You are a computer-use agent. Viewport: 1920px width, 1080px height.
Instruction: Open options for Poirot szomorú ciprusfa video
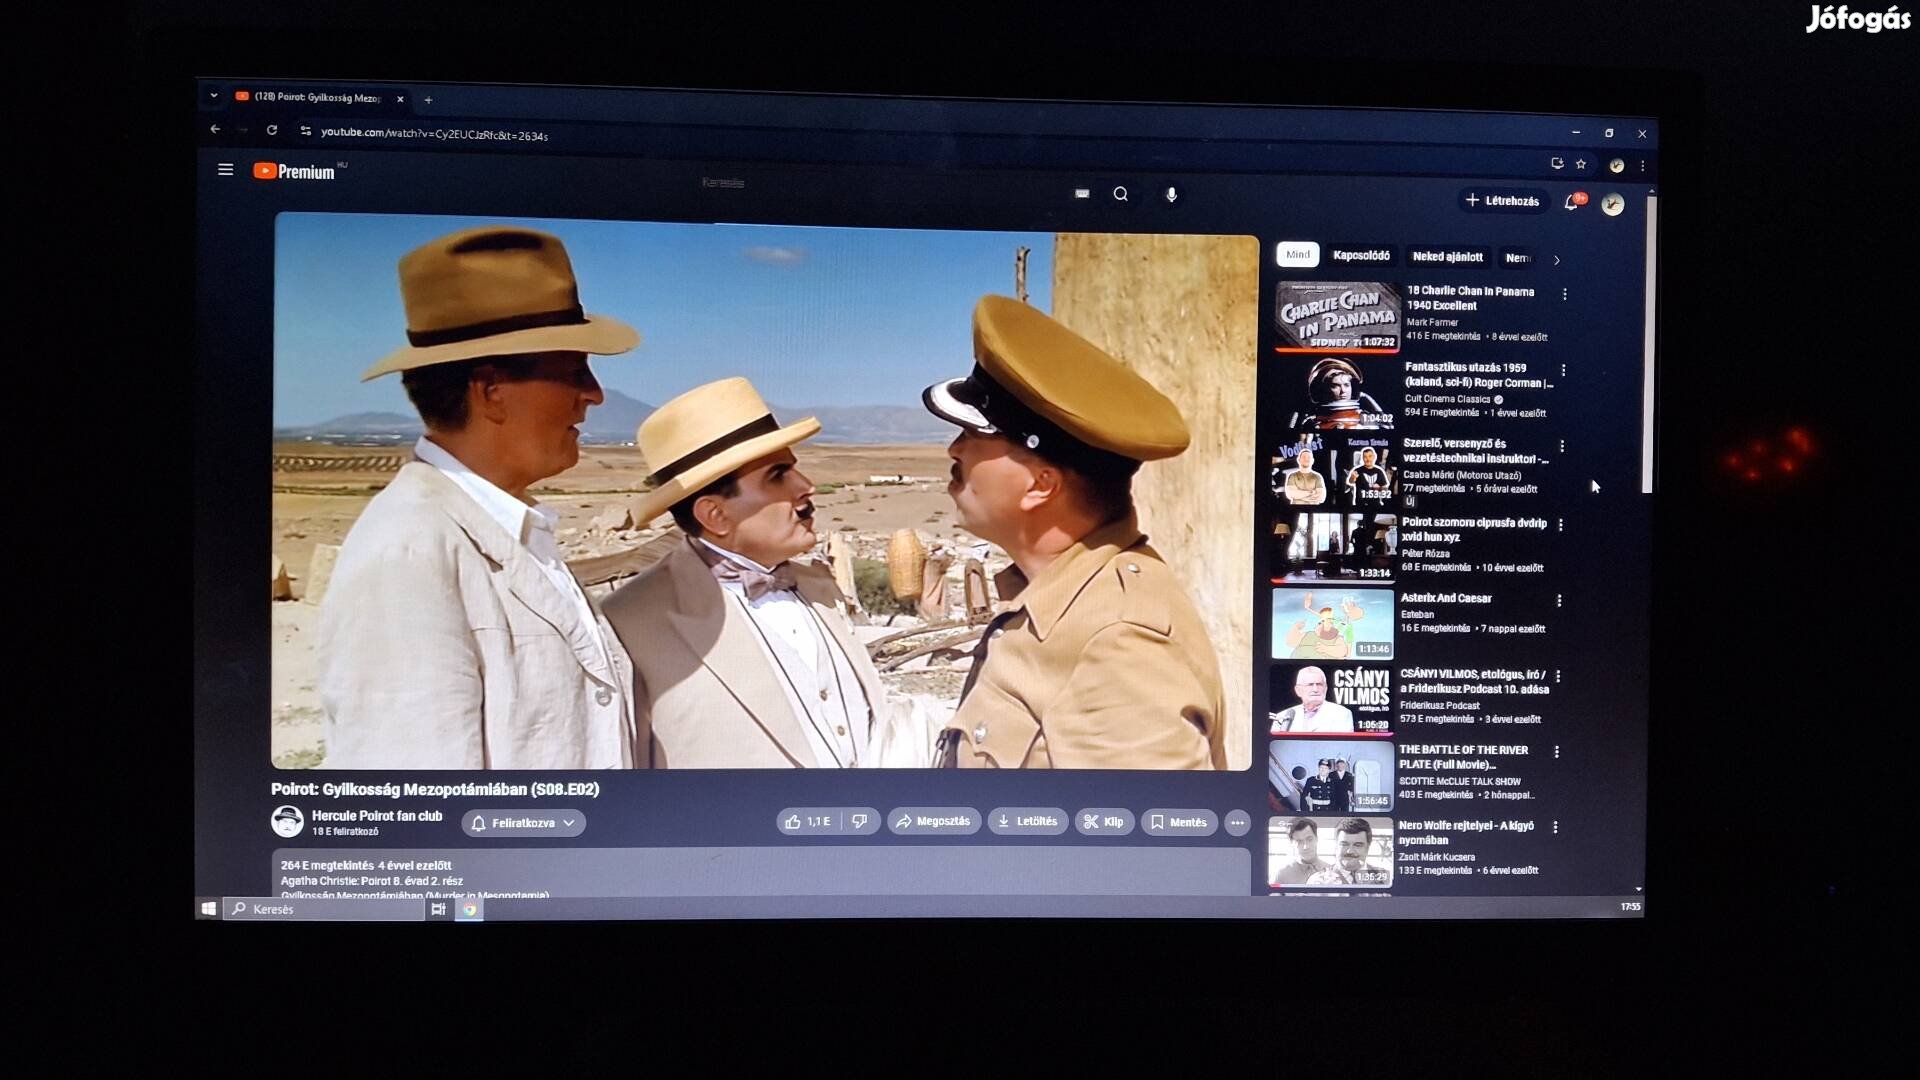point(1560,525)
